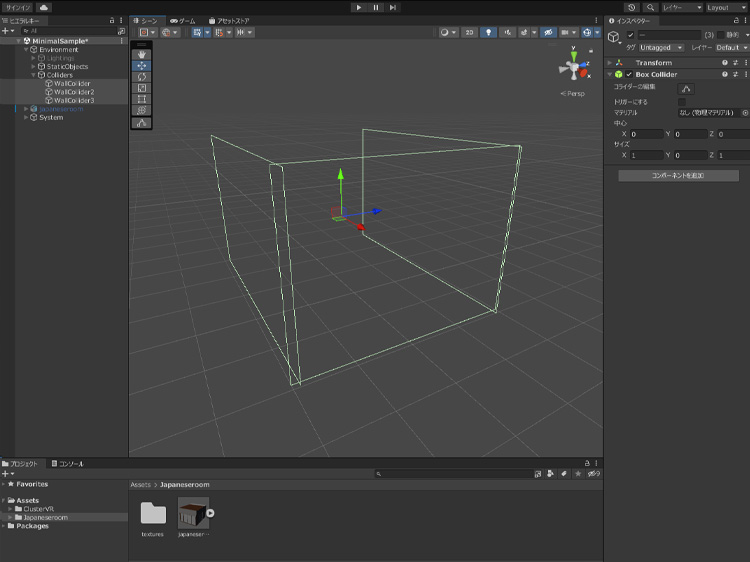Toggle scene lighting bulb icon

click(x=489, y=32)
